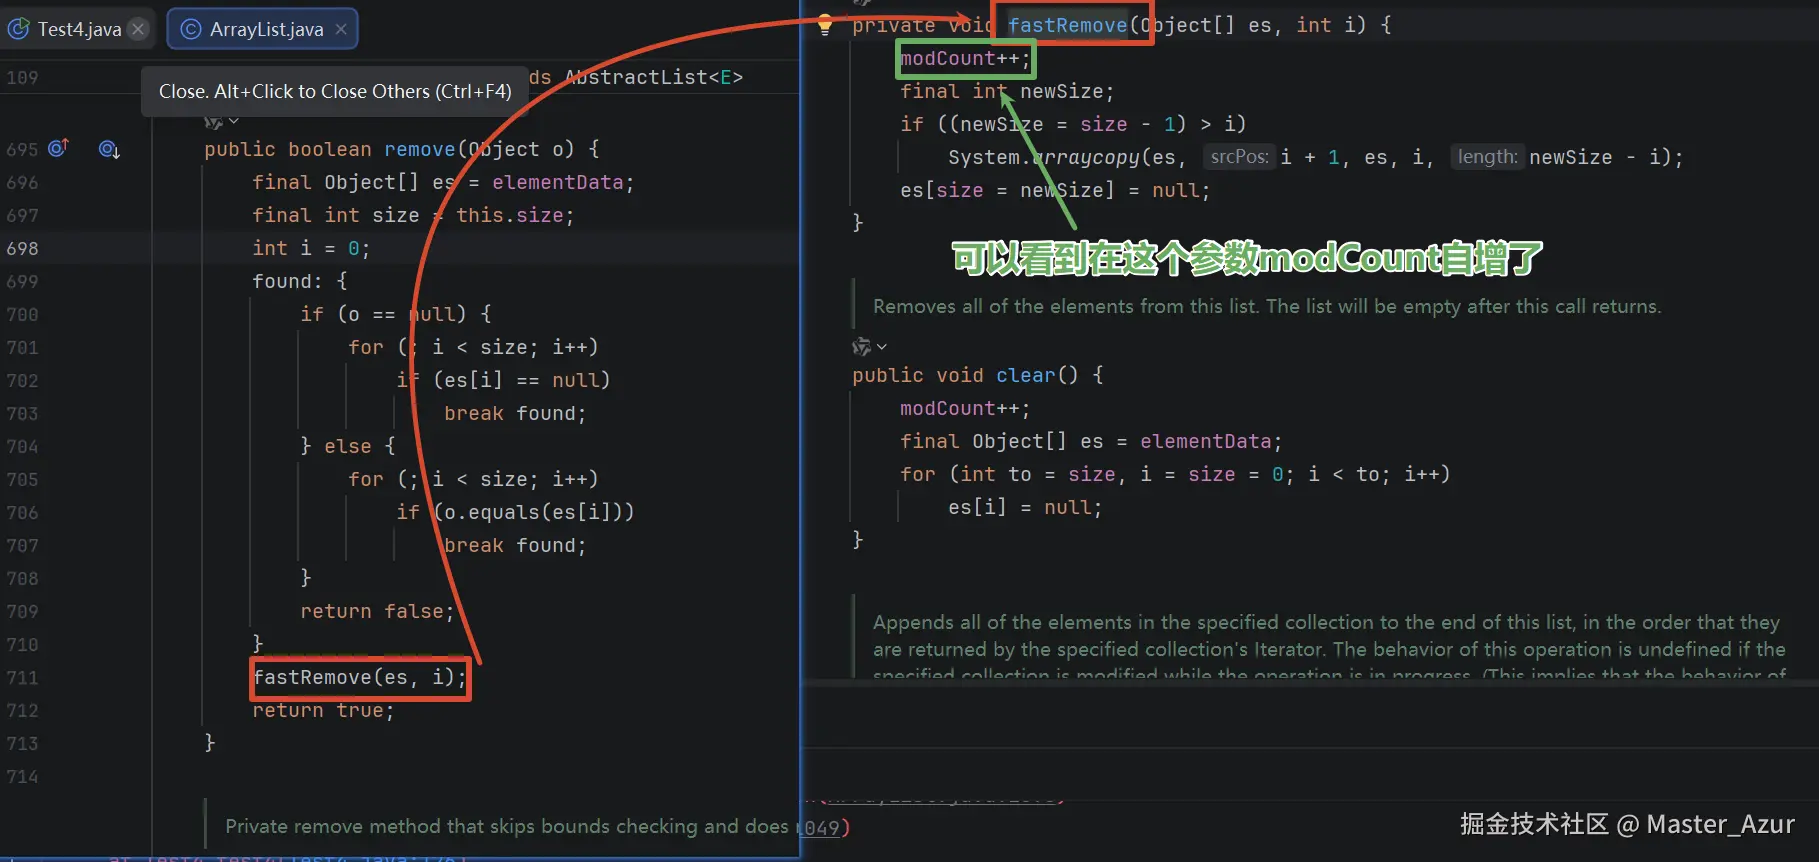The image size is (1819, 862).
Task: Click 'modCount++;' inside clear method
Action: 965,408
